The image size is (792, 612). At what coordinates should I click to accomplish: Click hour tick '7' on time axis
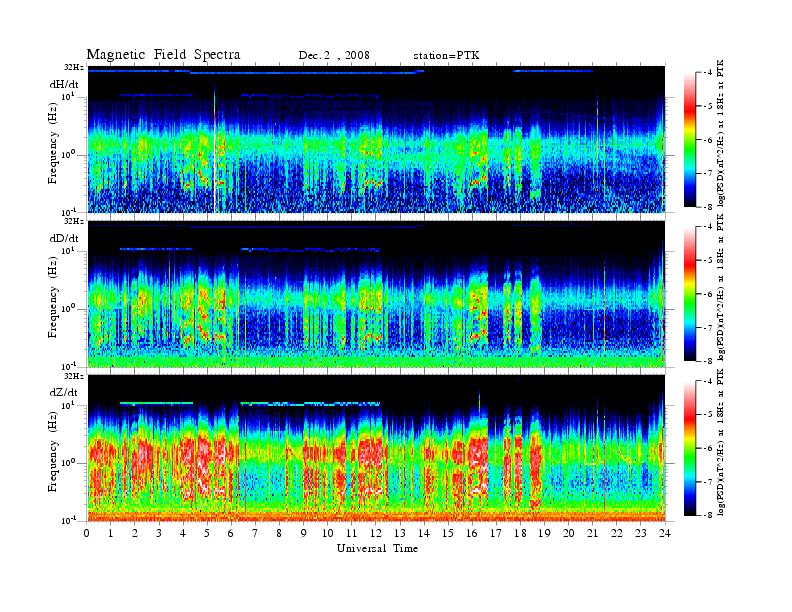pos(256,533)
